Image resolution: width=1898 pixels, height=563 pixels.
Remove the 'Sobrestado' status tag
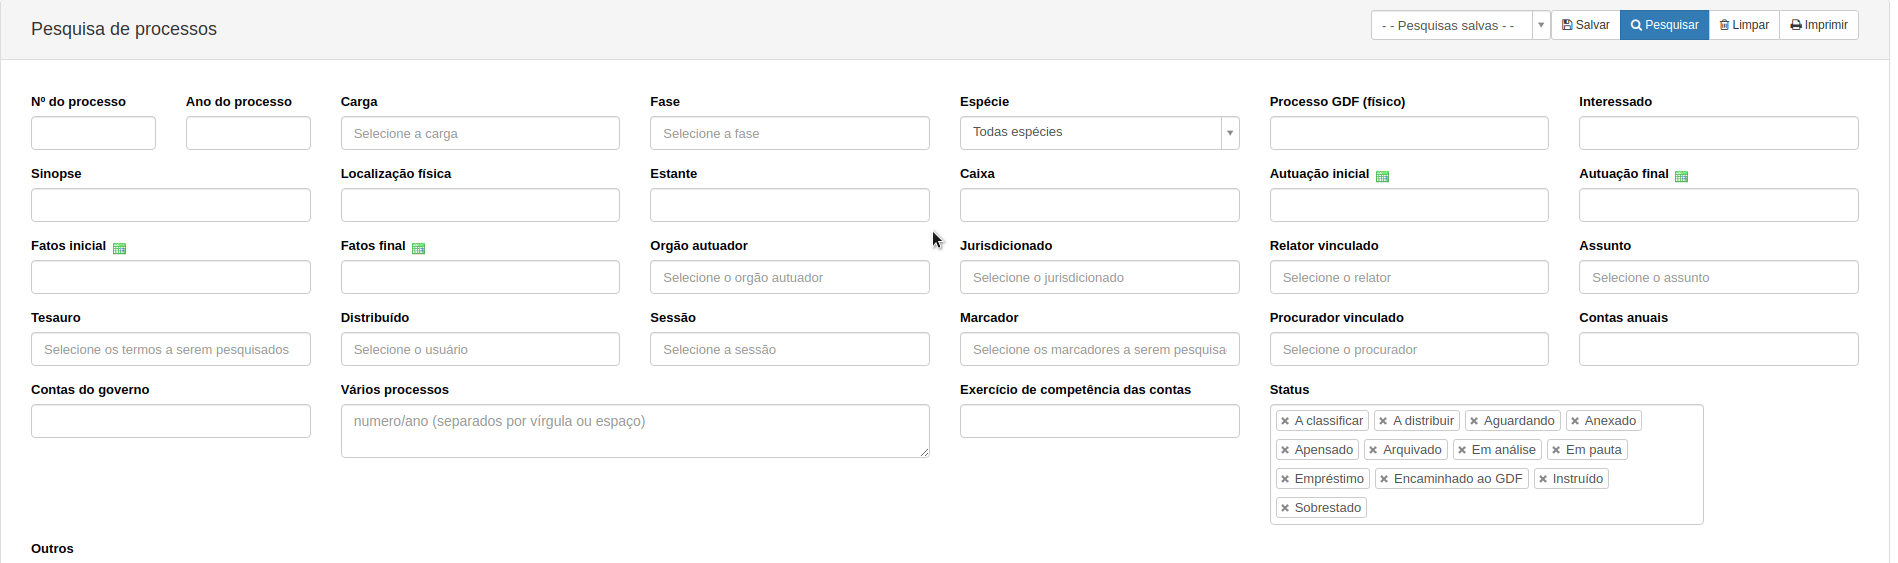(1285, 508)
